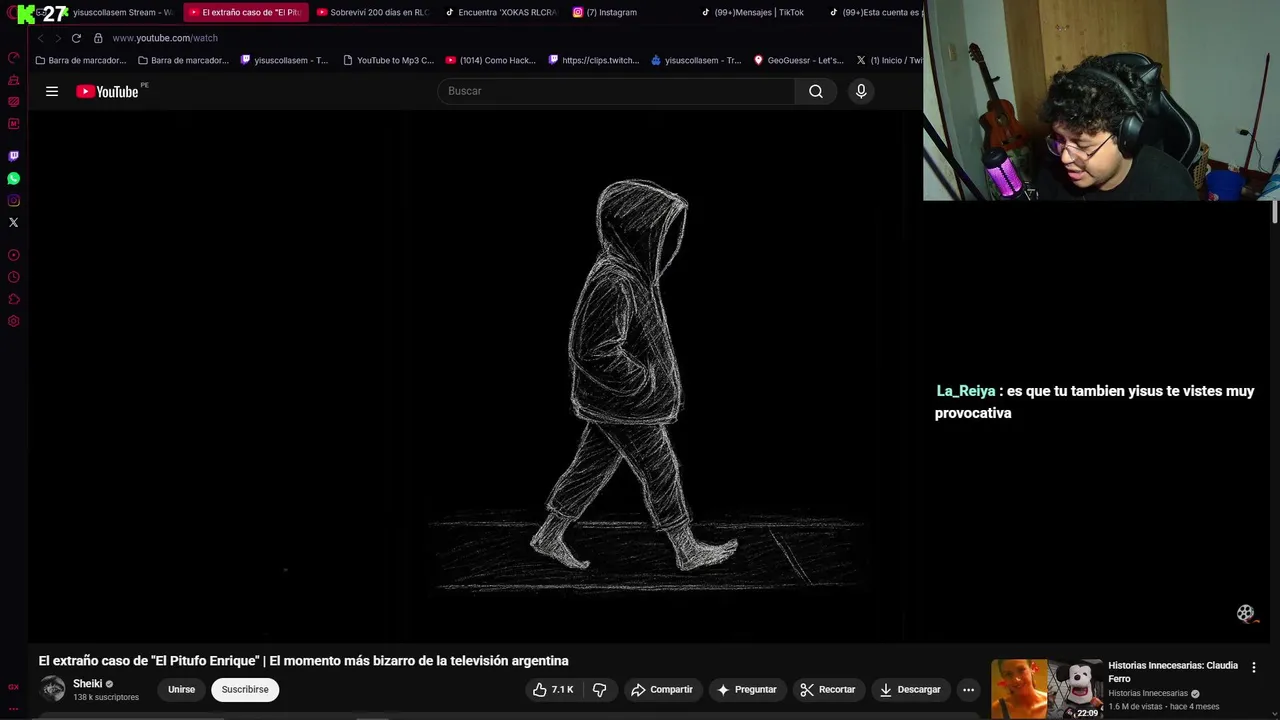Click the La_Reiya chat username
This screenshot has height=720, width=1280.
[x=966, y=391]
